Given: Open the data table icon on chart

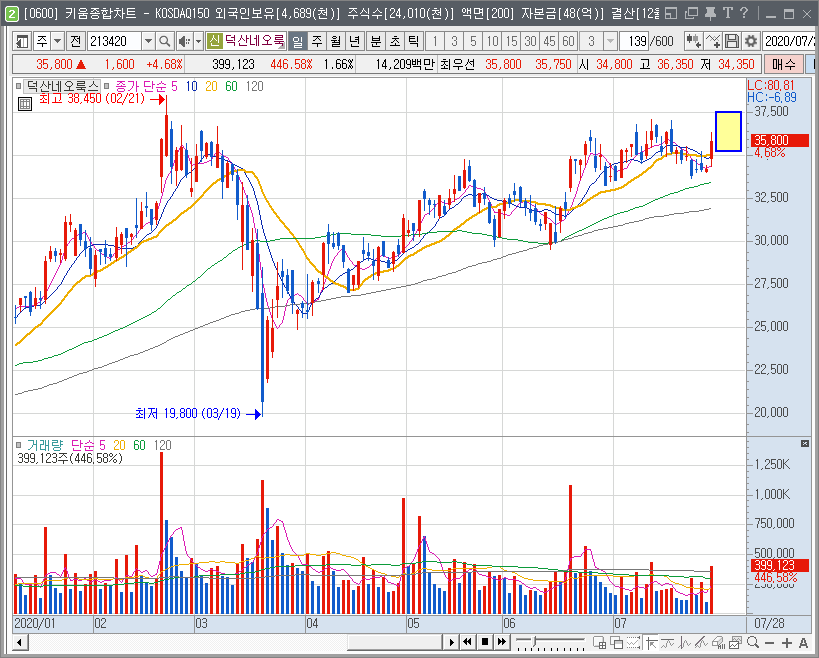Looking at the screenshot, I should point(25,104).
